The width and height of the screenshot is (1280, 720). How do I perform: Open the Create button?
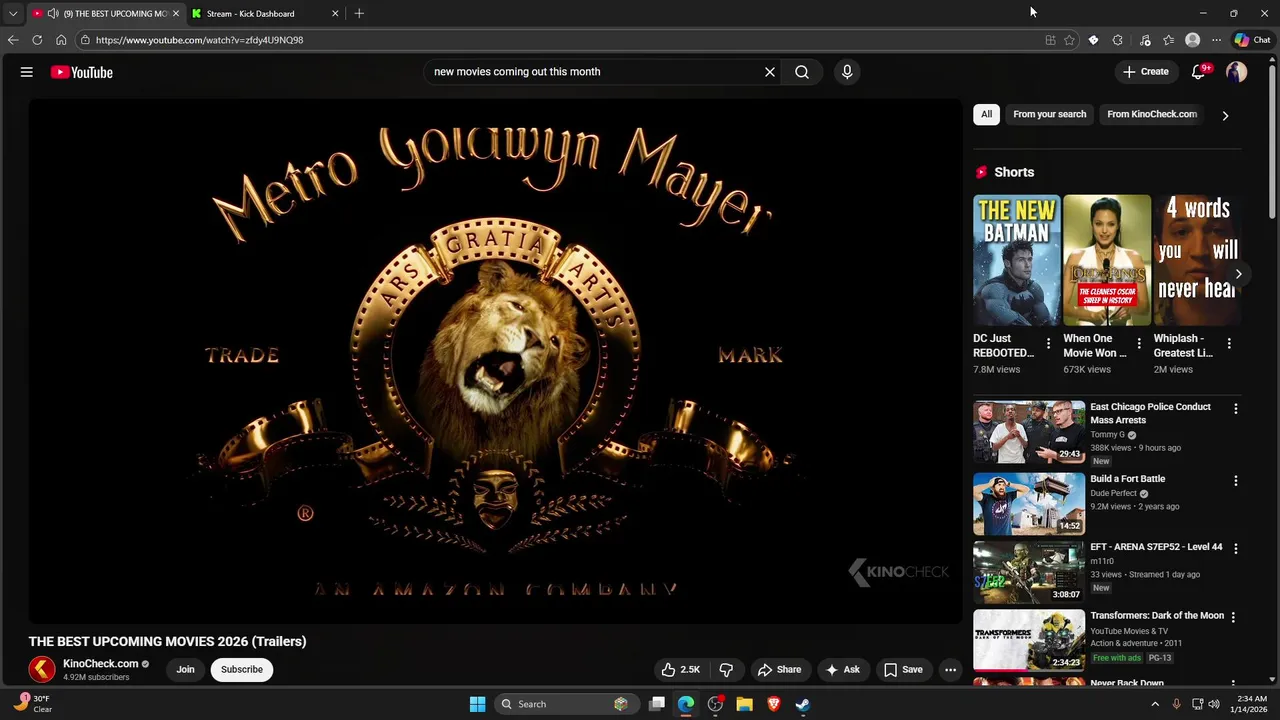(1145, 72)
